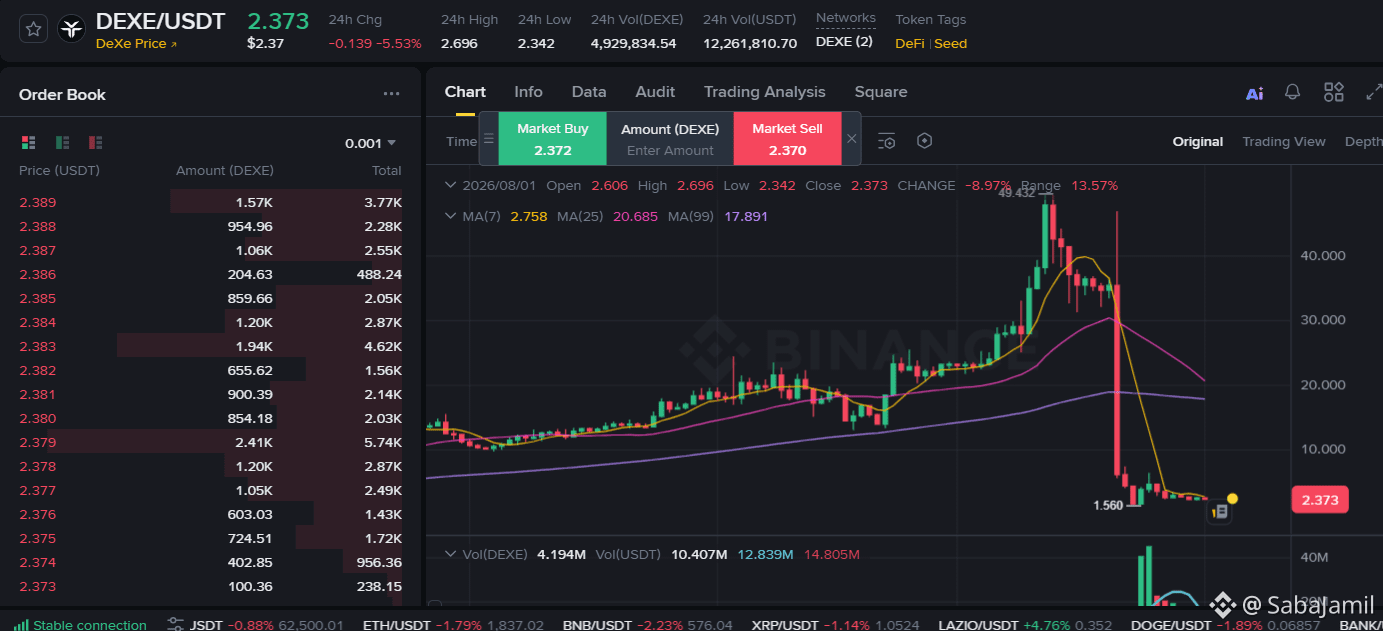Collapse the Vol(DEXE) indicator chevron
Image resolution: width=1383 pixels, height=631 pixels.
pos(451,554)
